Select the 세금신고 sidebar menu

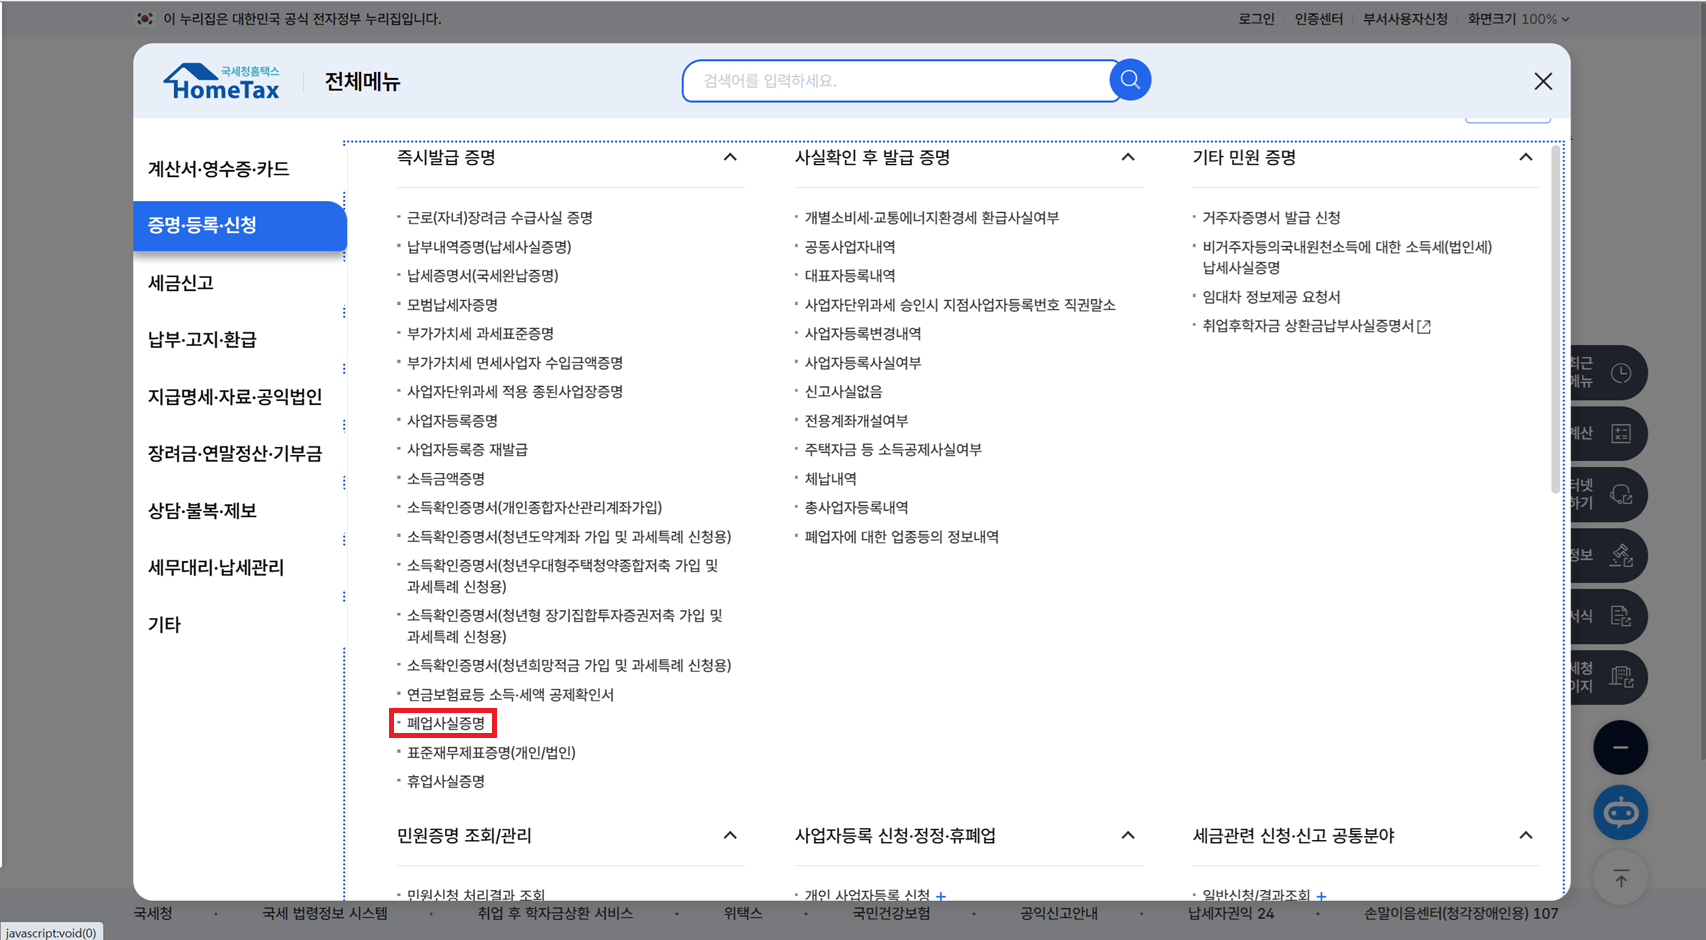coord(180,282)
